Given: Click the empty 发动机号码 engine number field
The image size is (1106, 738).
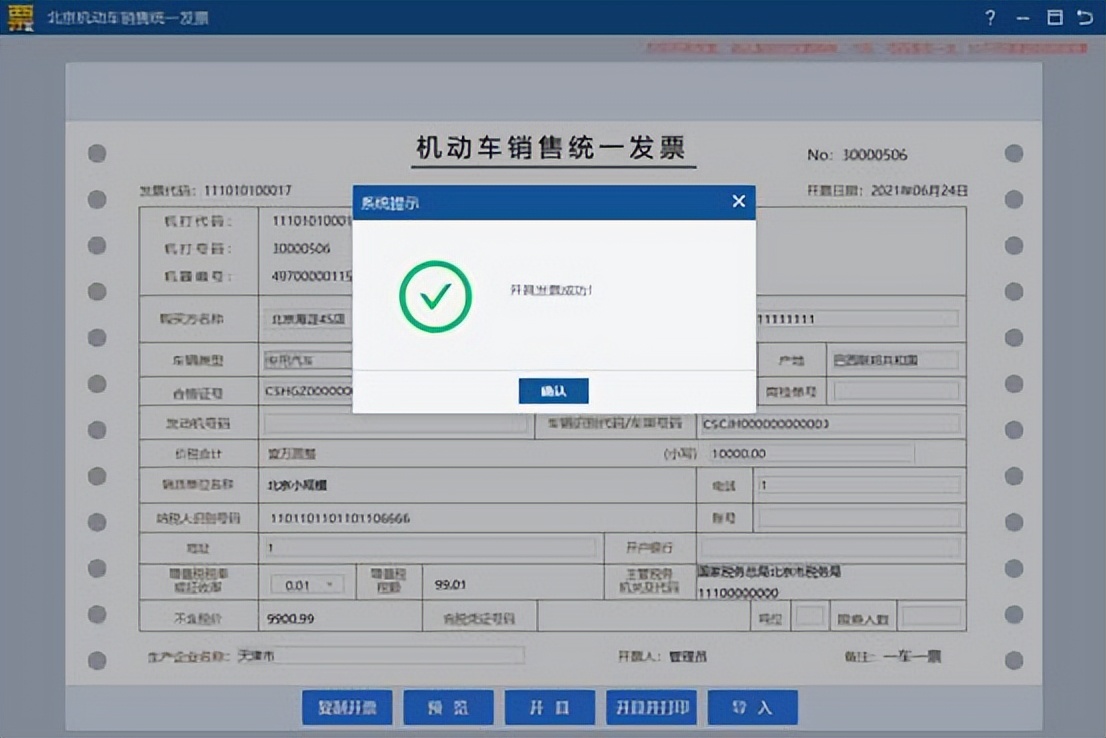Looking at the screenshot, I should click(395, 423).
